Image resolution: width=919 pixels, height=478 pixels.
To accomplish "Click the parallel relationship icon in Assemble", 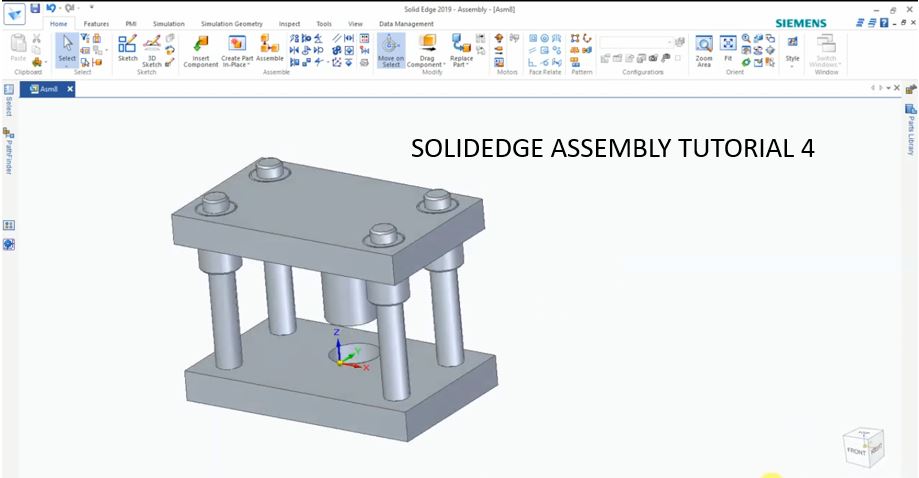I will point(336,38).
